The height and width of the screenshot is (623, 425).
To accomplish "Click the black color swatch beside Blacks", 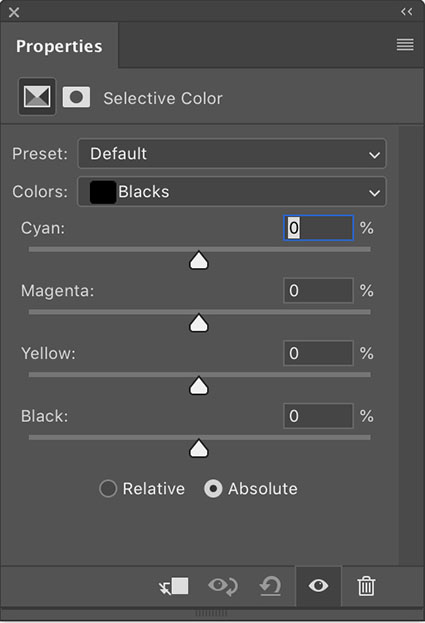I will tap(103, 192).
